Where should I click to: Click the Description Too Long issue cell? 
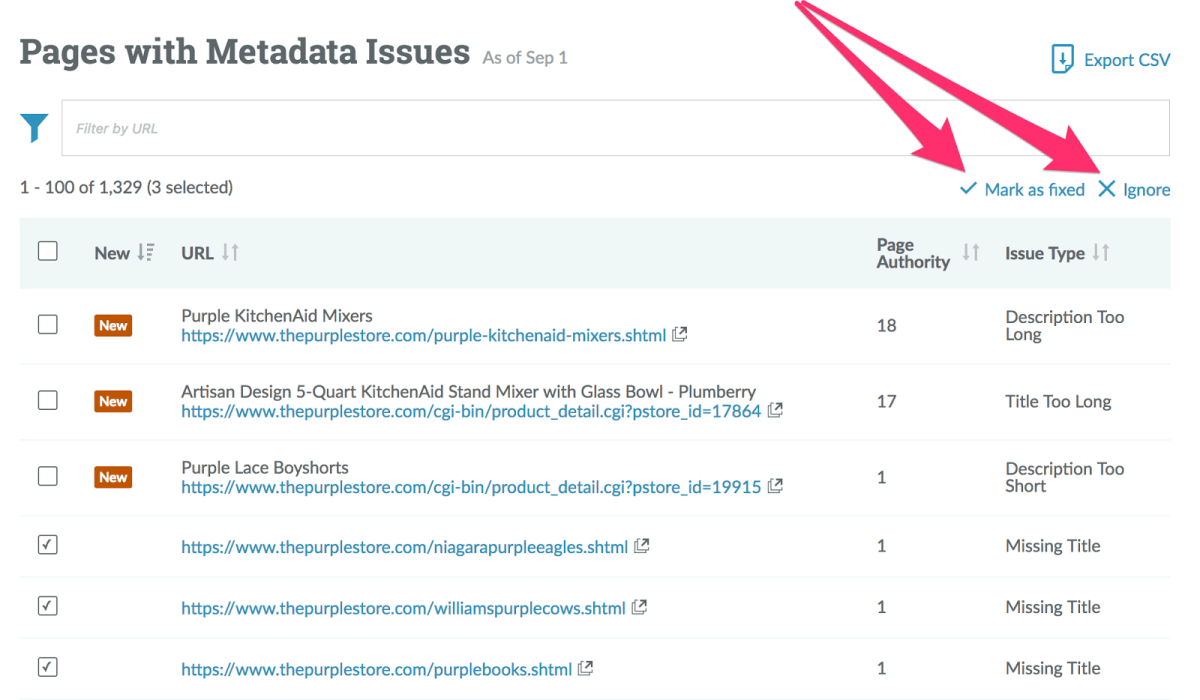1065,326
